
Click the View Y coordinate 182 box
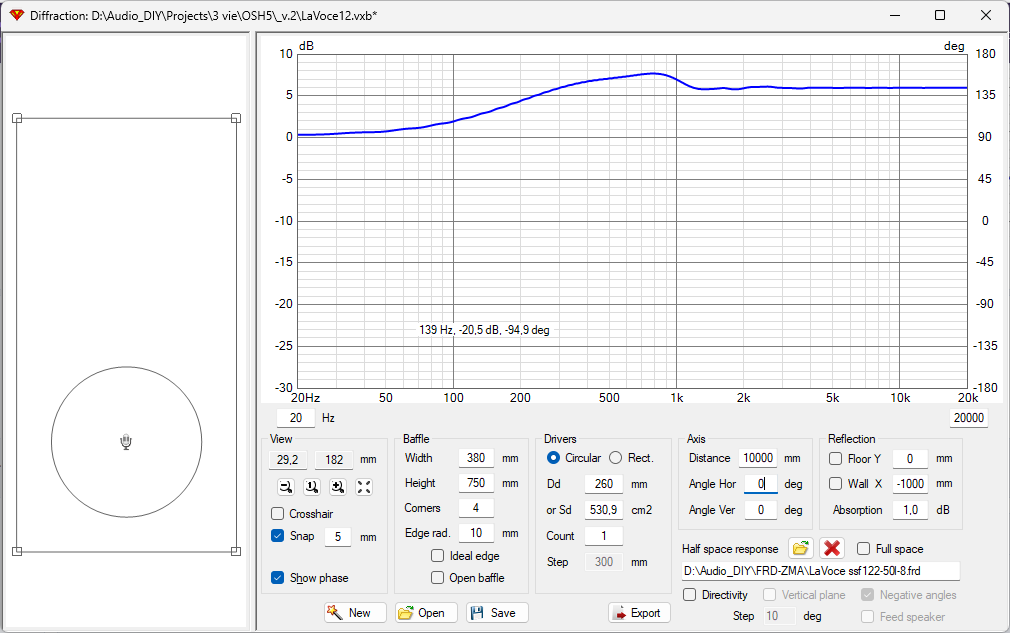(334, 460)
